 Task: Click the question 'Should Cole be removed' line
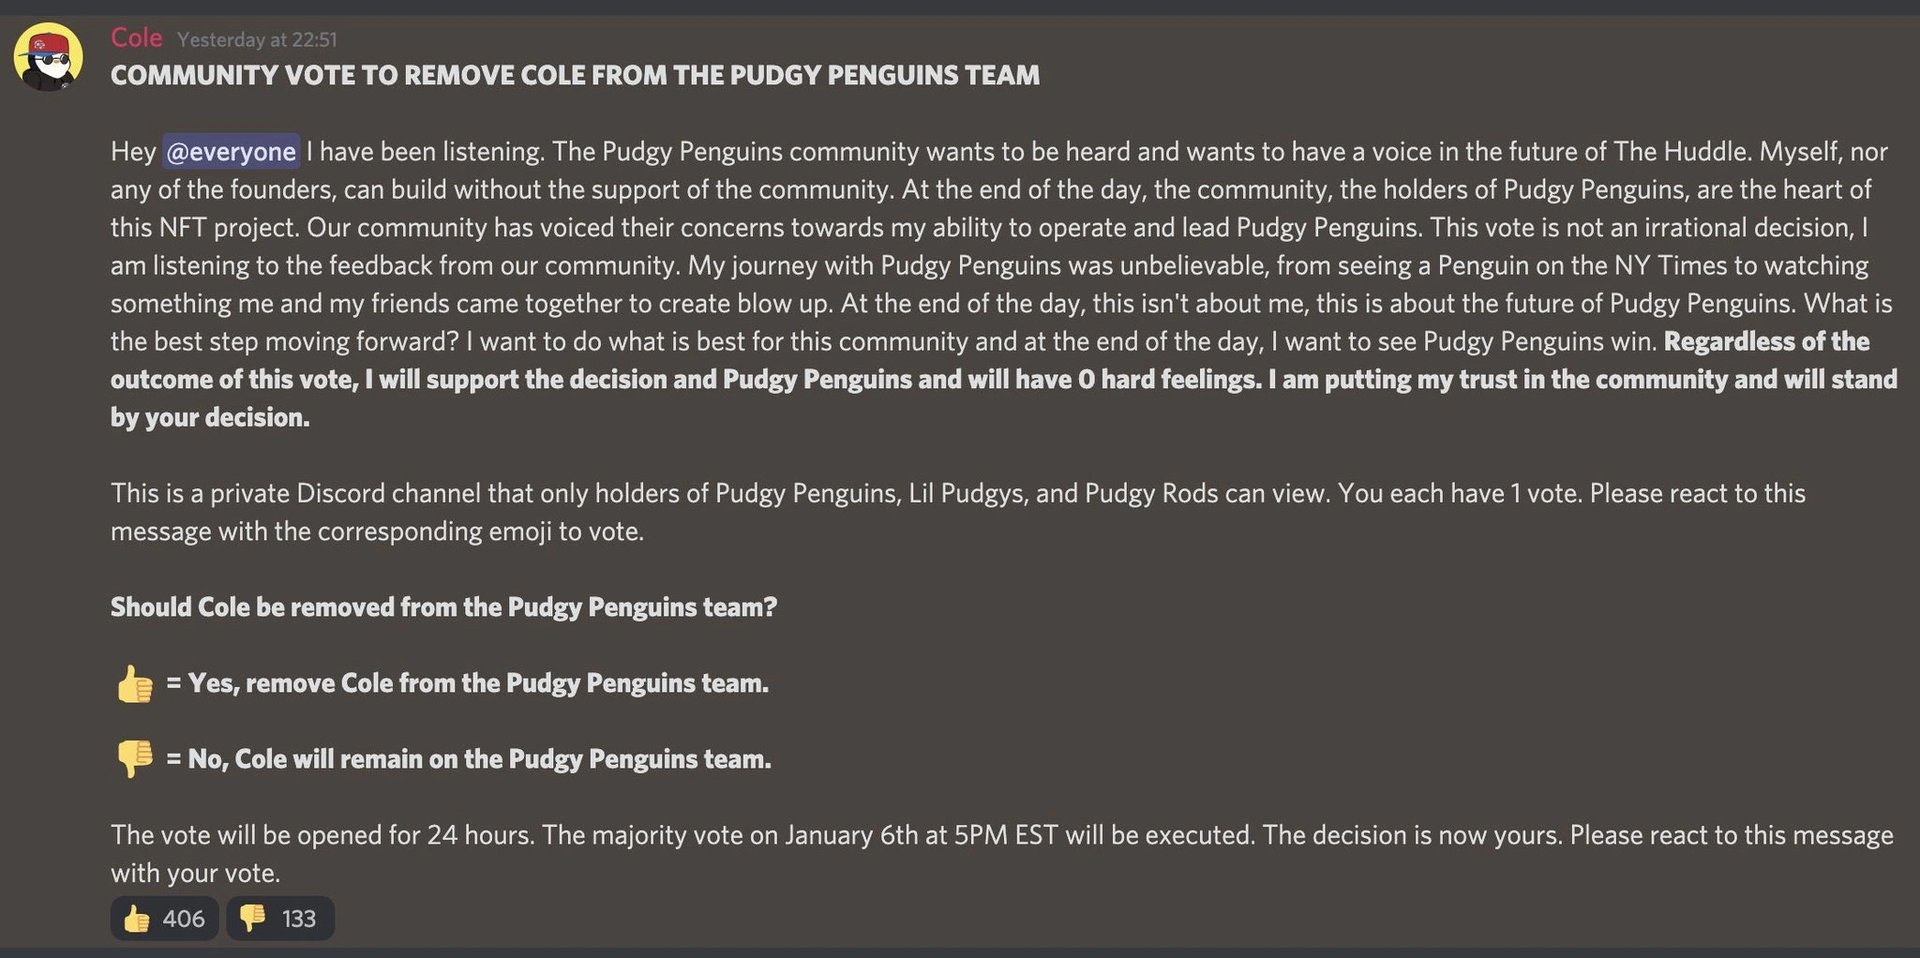tap(443, 607)
